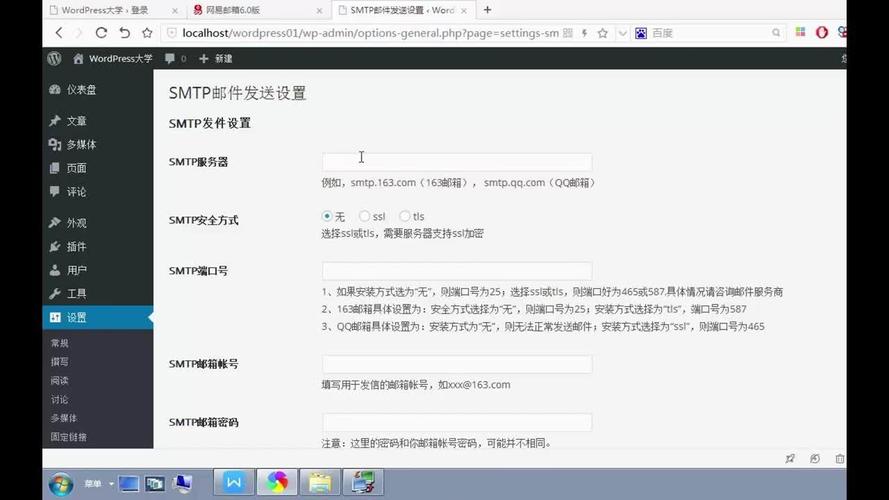Click the pin icon in browser status bar

[790, 459]
